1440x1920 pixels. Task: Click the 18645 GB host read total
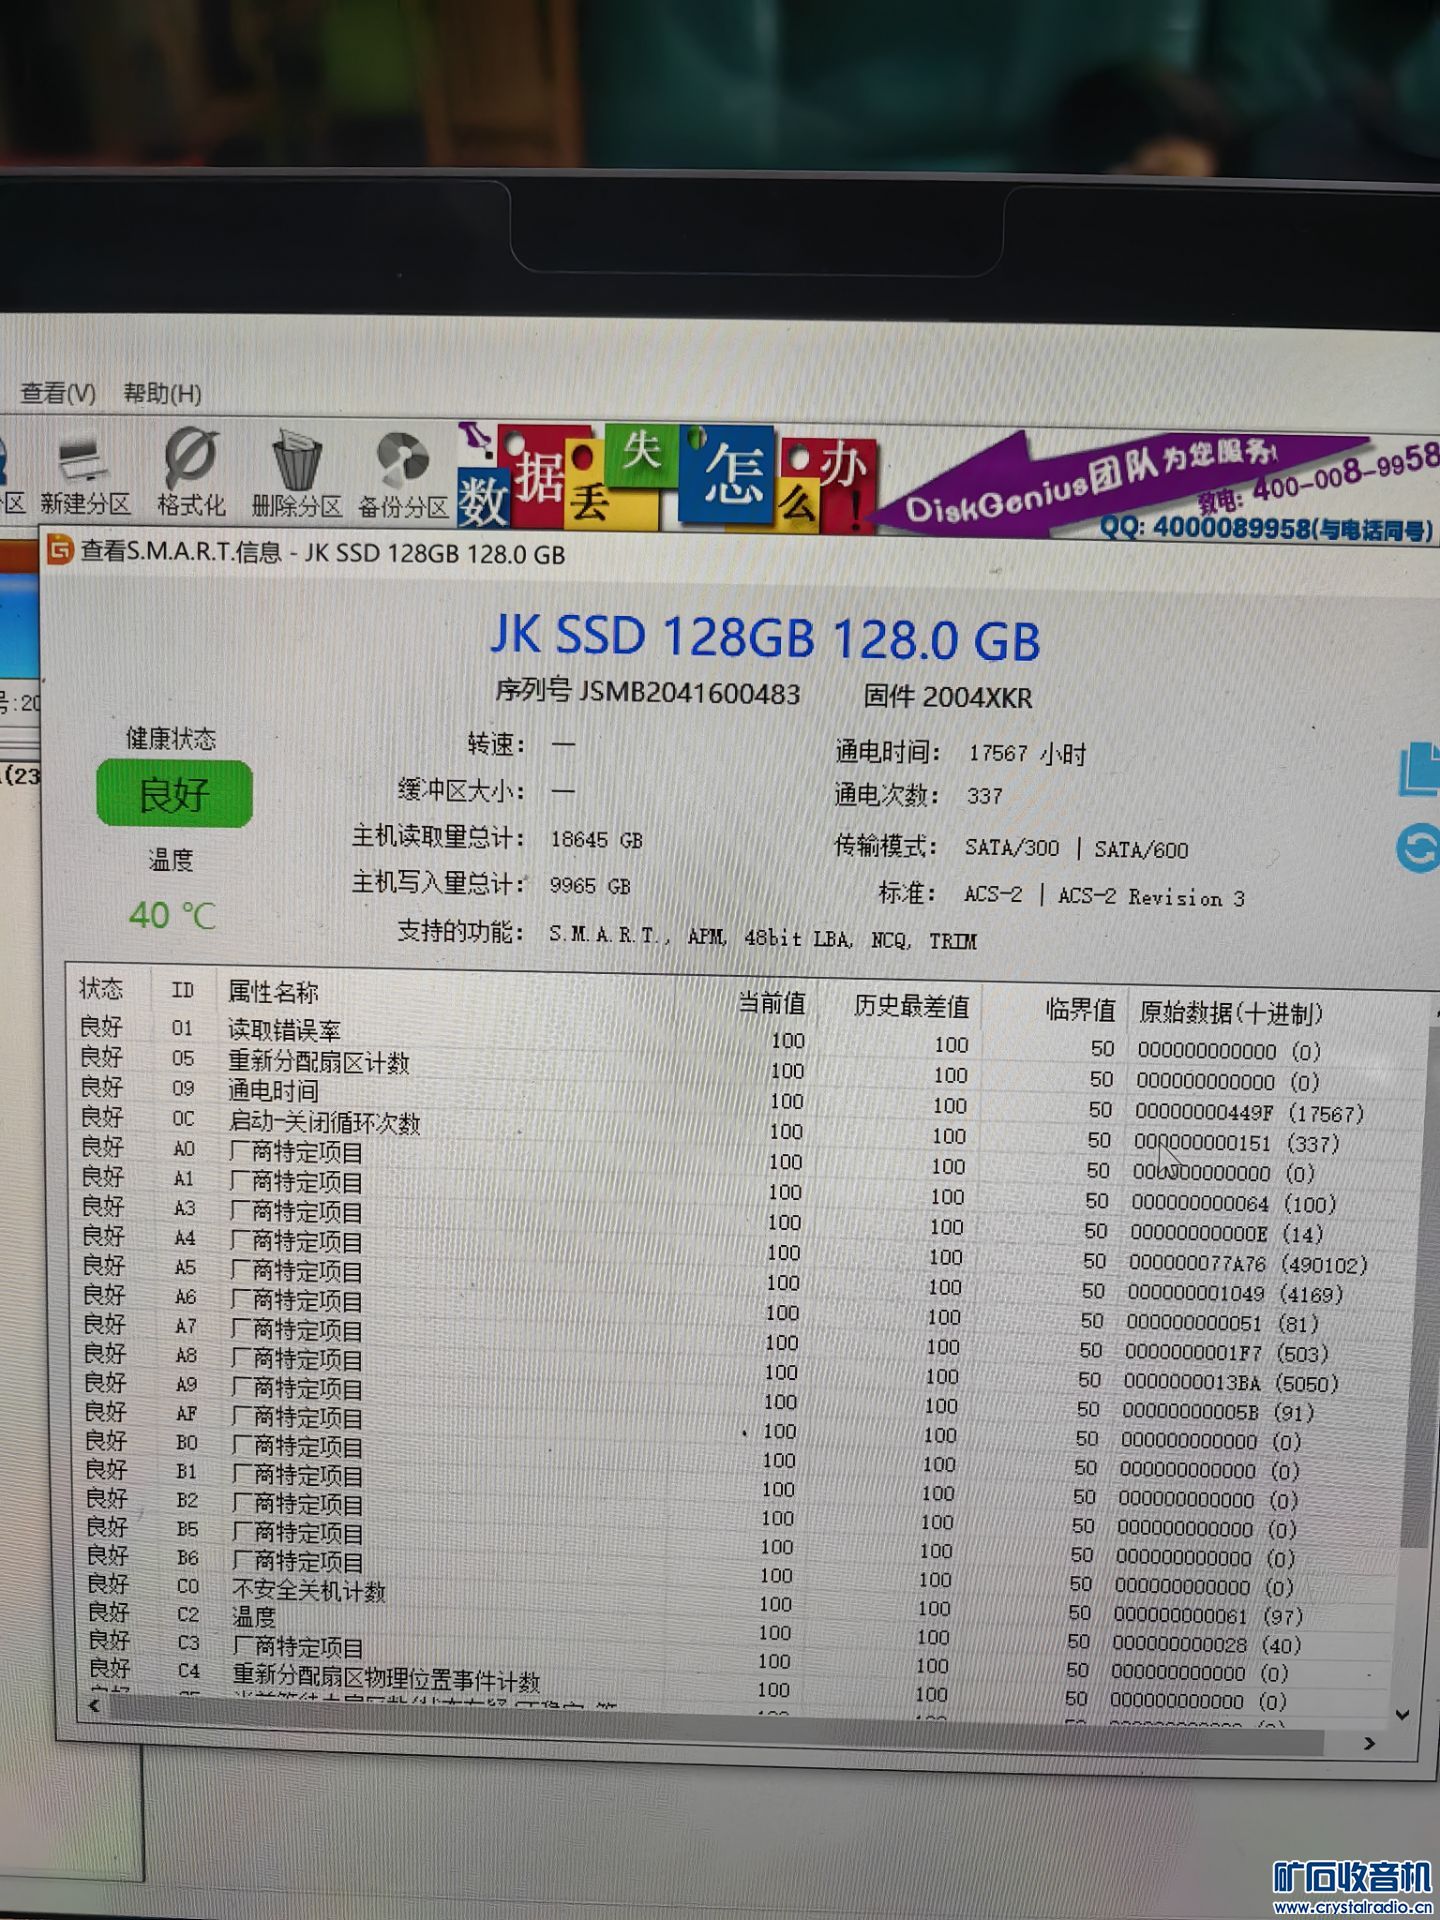point(596,840)
